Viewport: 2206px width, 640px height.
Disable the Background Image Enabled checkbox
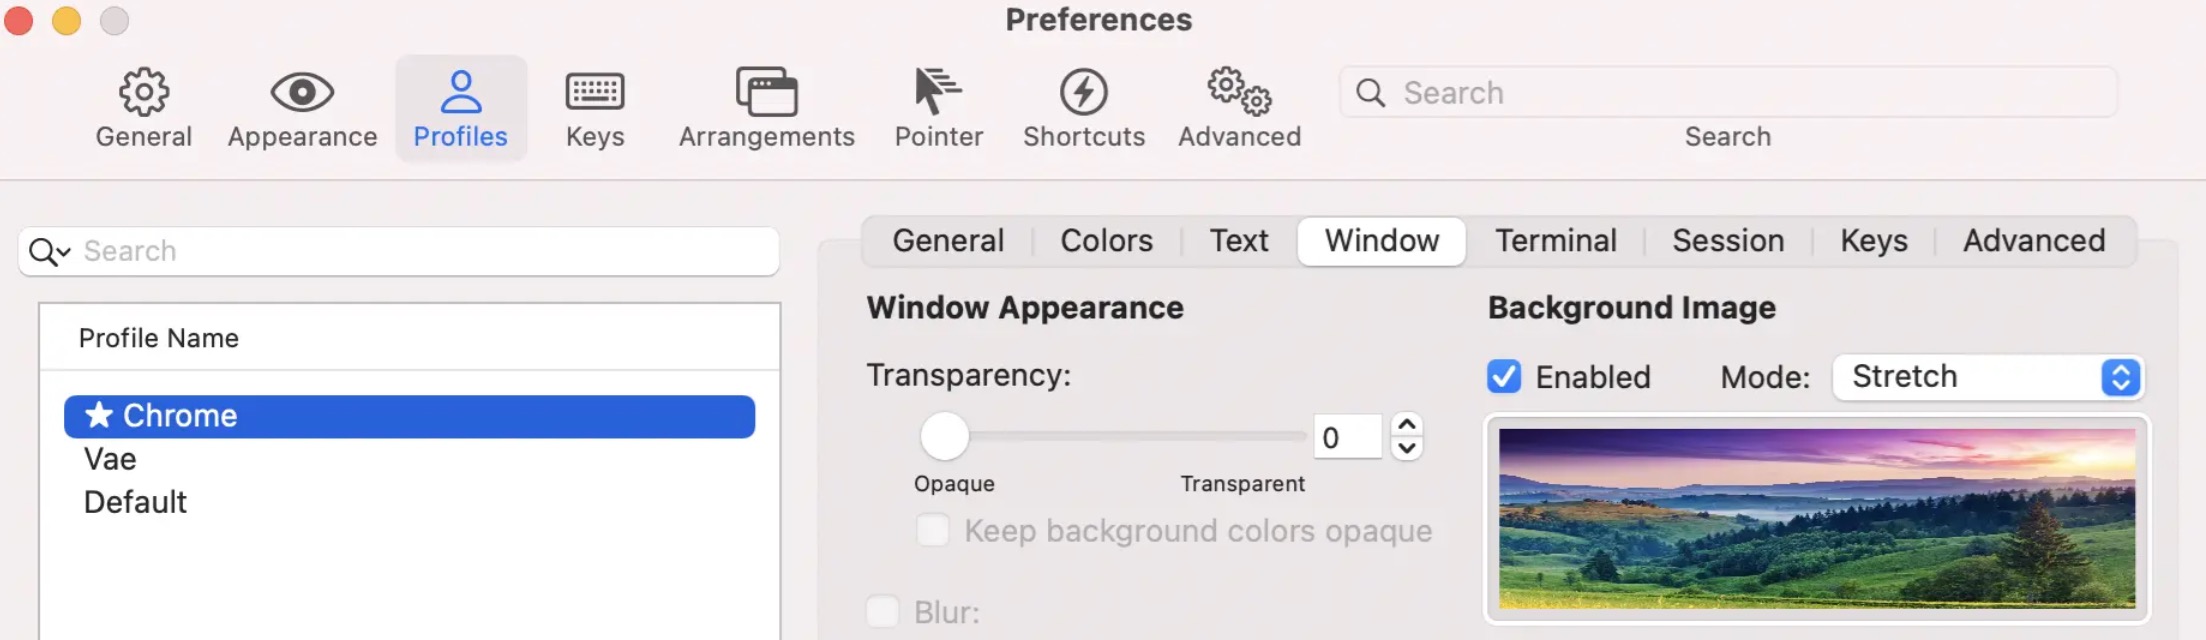(1504, 377)
